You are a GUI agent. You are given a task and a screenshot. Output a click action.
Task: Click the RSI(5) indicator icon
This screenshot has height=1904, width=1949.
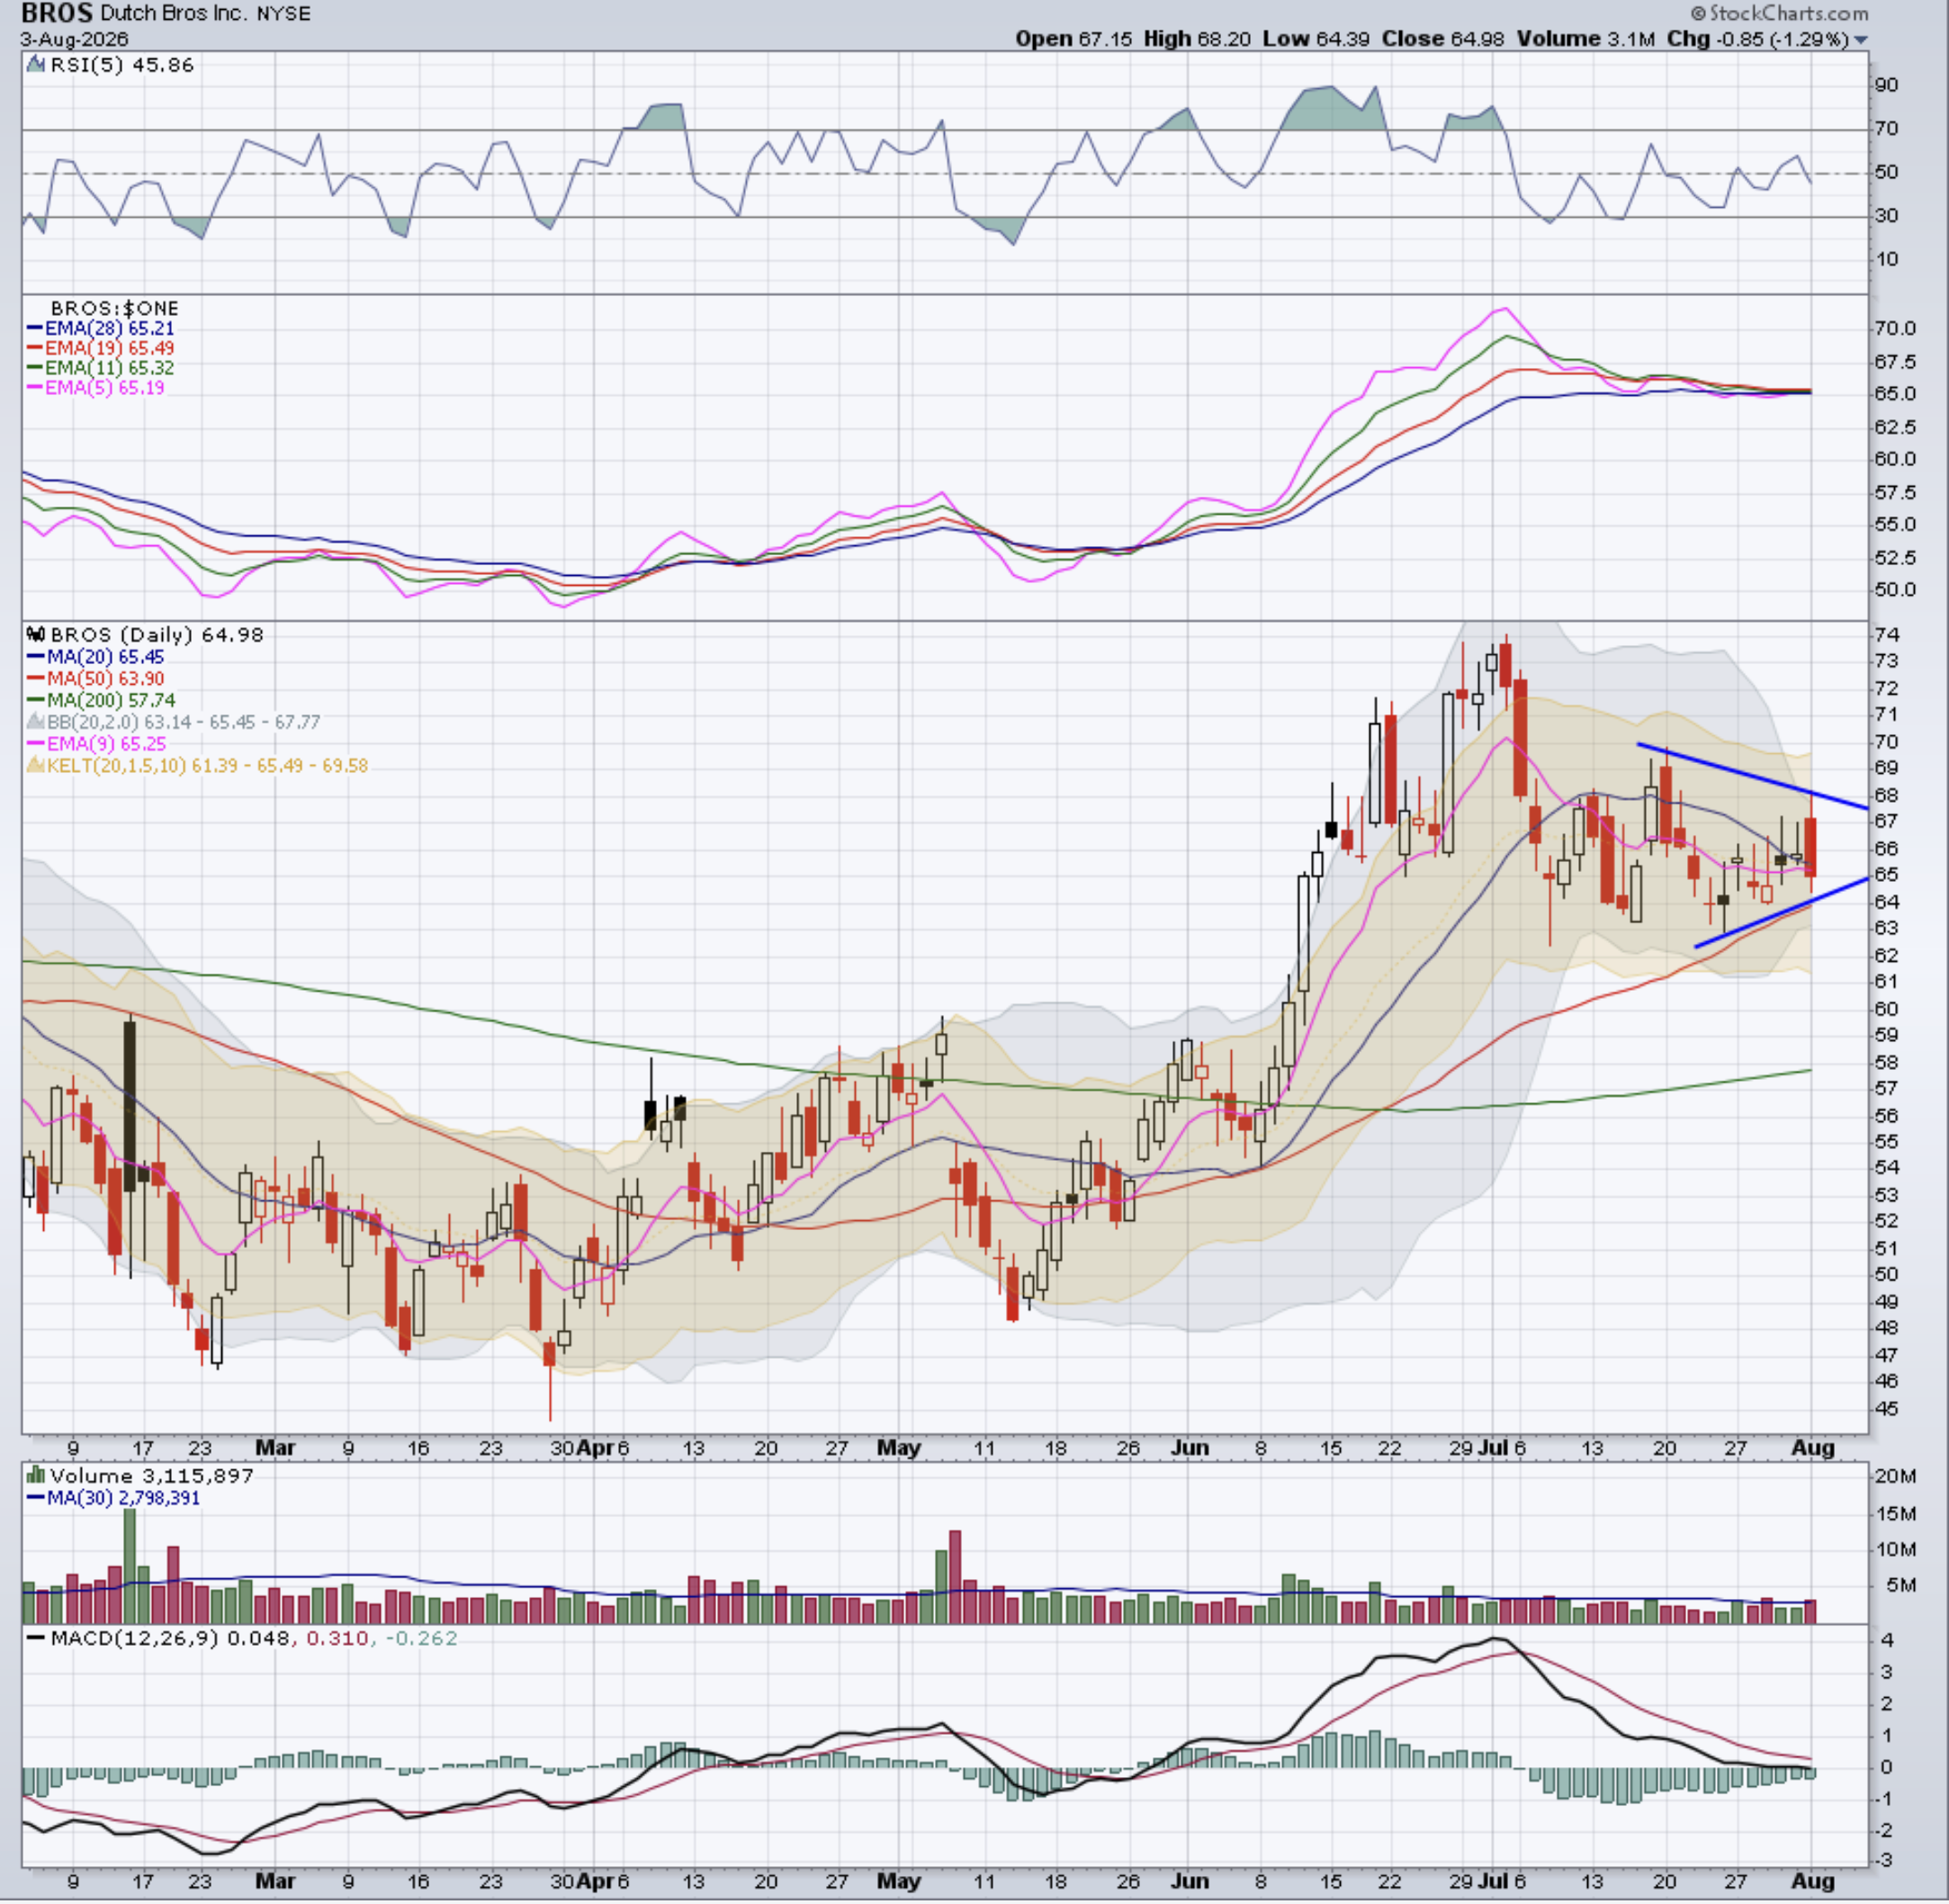coord(36,65)
